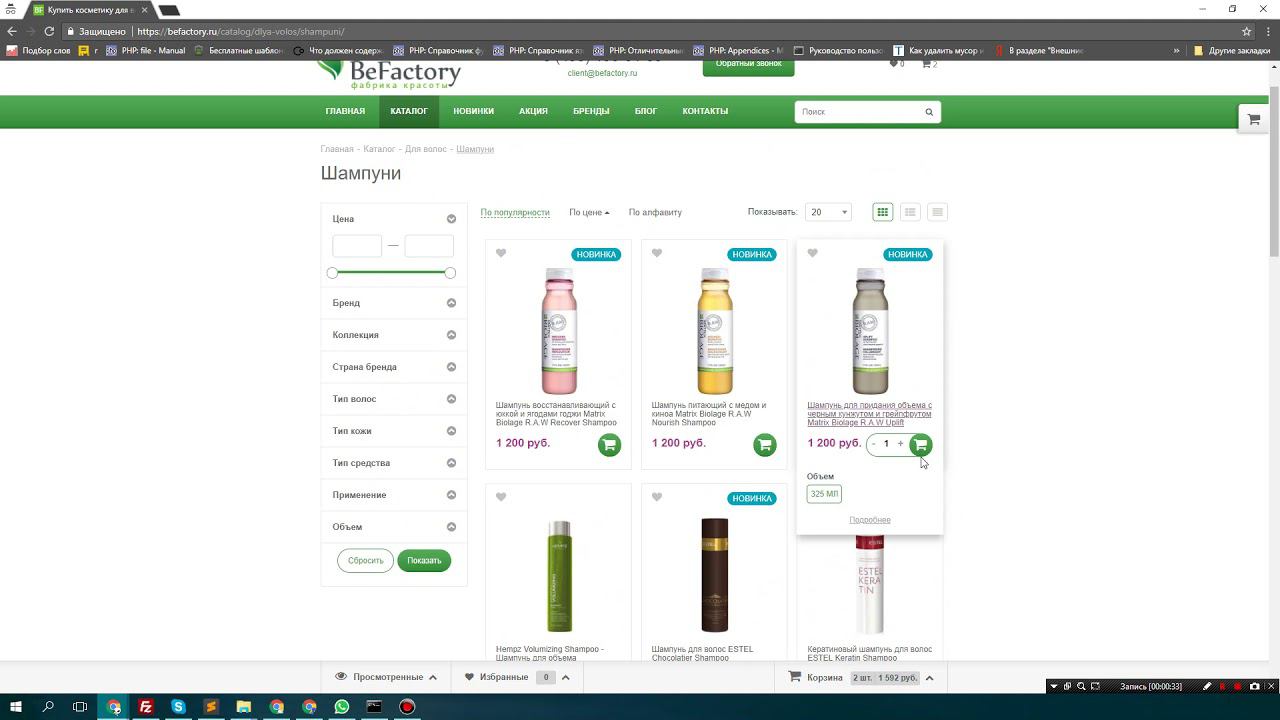
Task: Open the header cart counter icon
Action: click(x=929, y=64)
